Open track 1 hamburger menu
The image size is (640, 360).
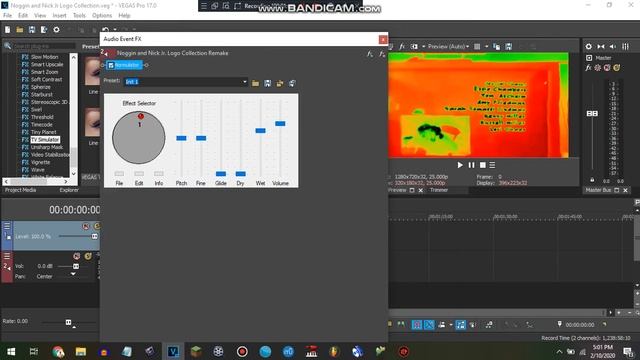(x=7, y=226)
